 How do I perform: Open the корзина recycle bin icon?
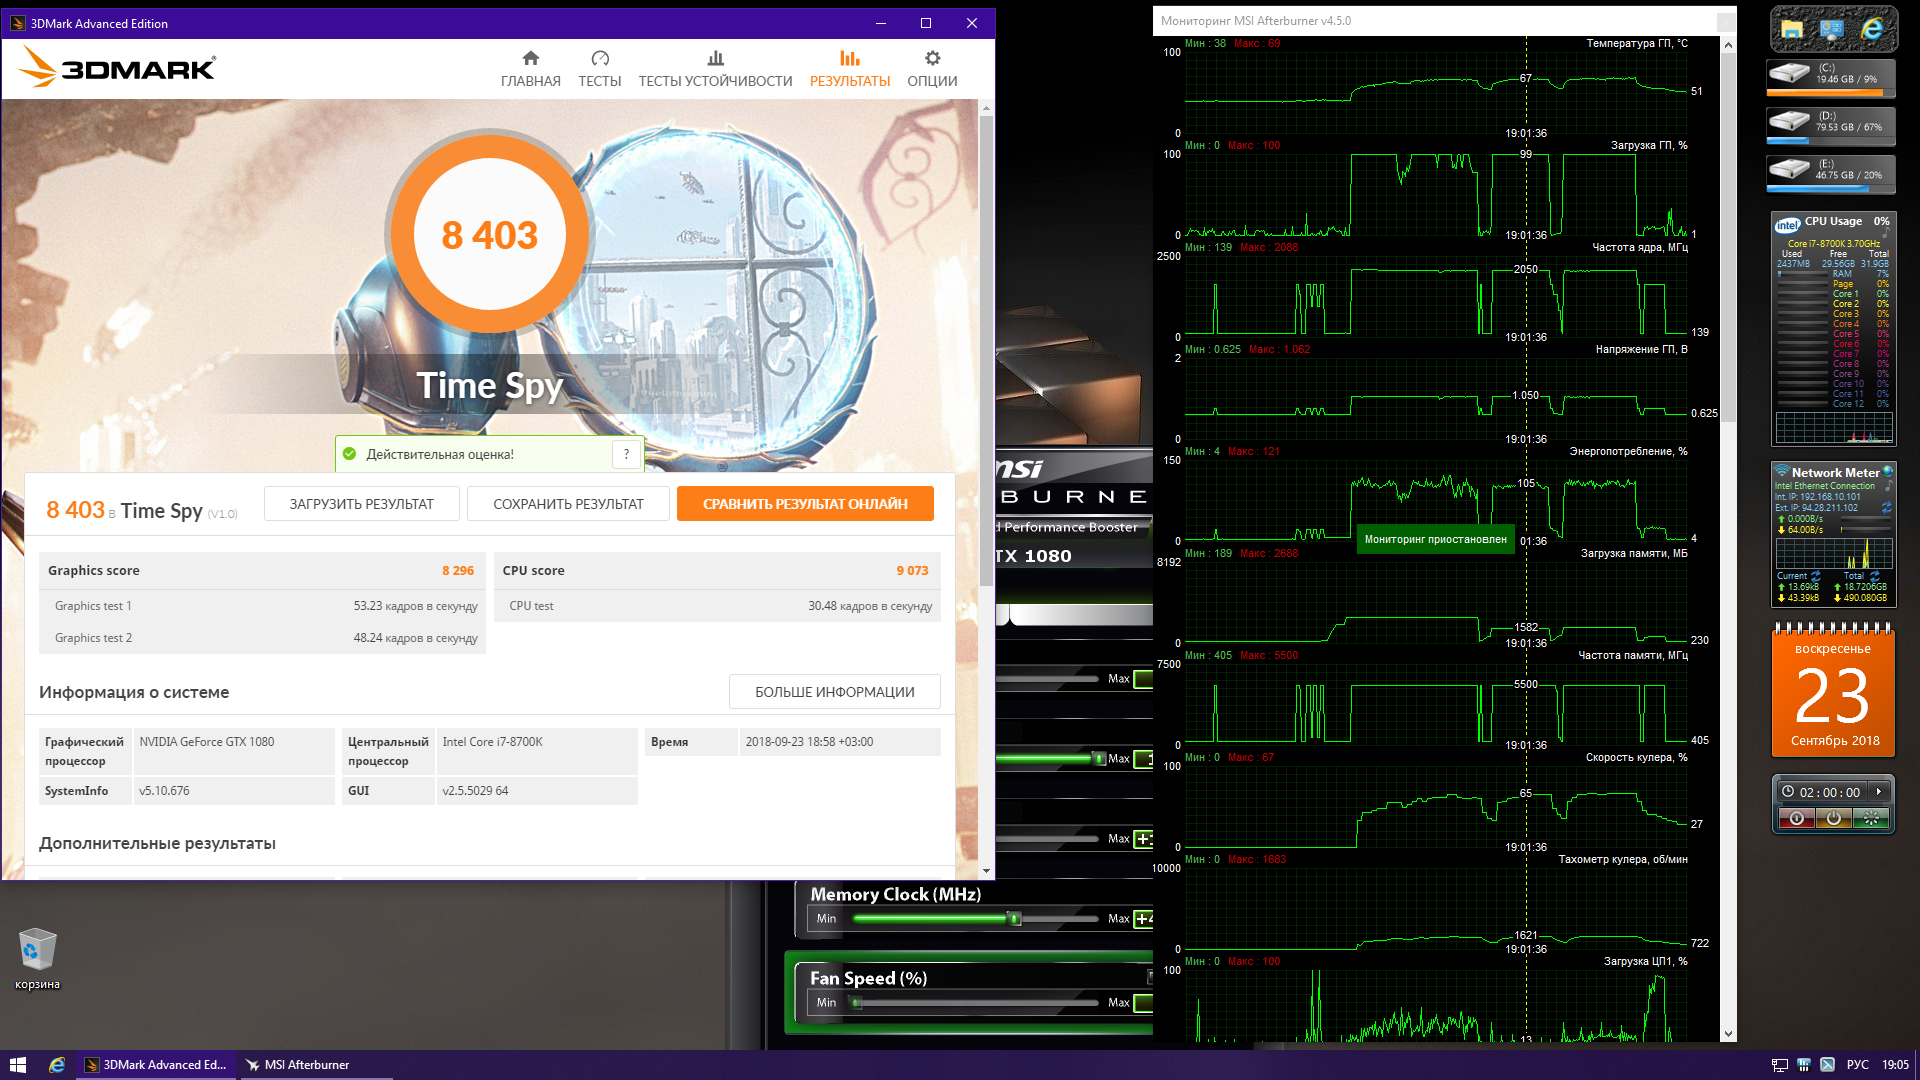click(38, 951)
